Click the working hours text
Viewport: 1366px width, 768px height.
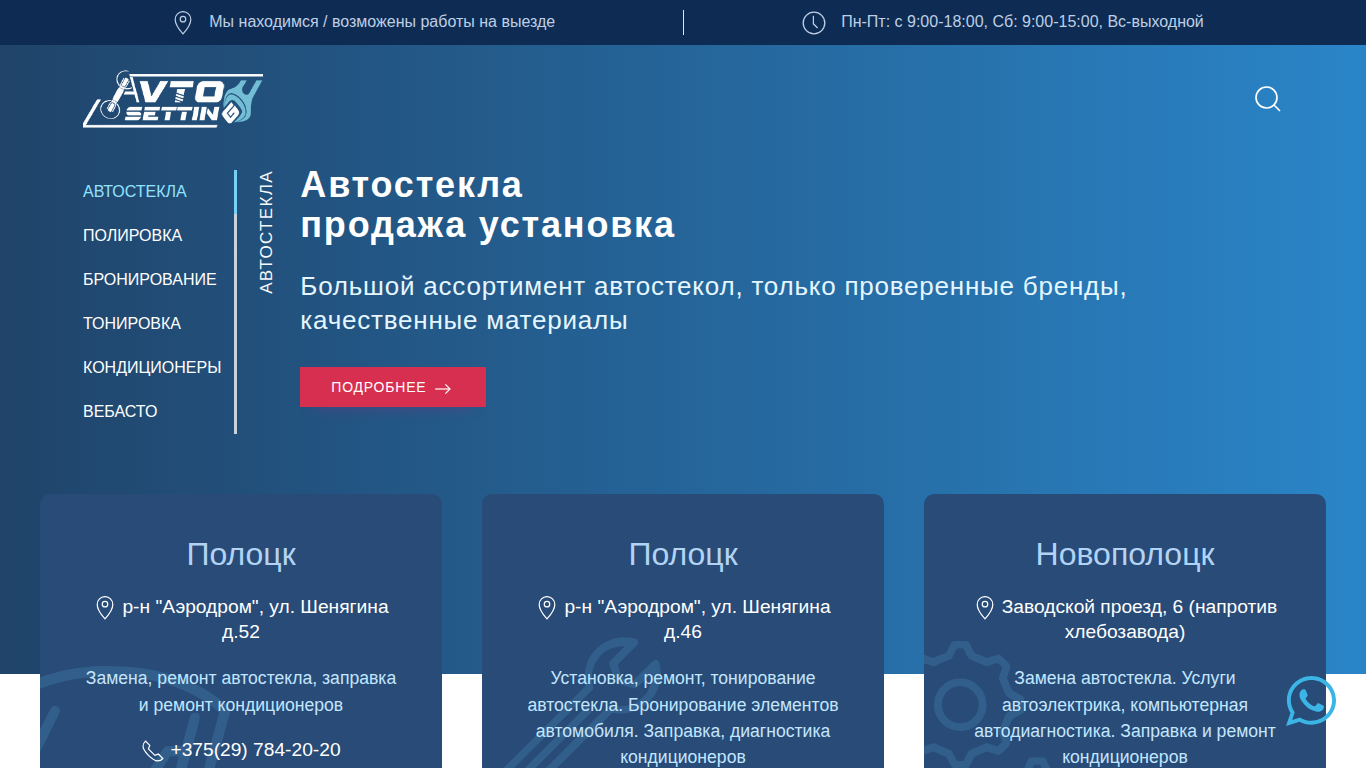pyautogui.click(x=1023, y=22)
